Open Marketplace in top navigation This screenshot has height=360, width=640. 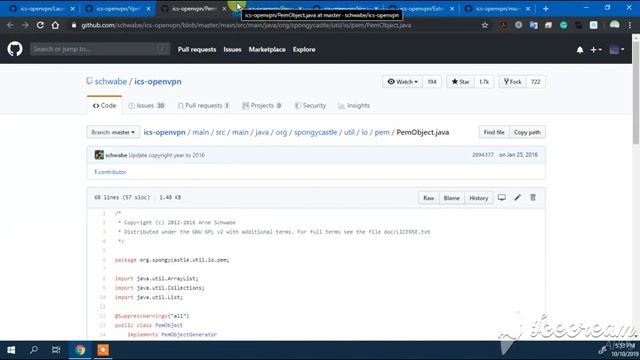[267, 49]
